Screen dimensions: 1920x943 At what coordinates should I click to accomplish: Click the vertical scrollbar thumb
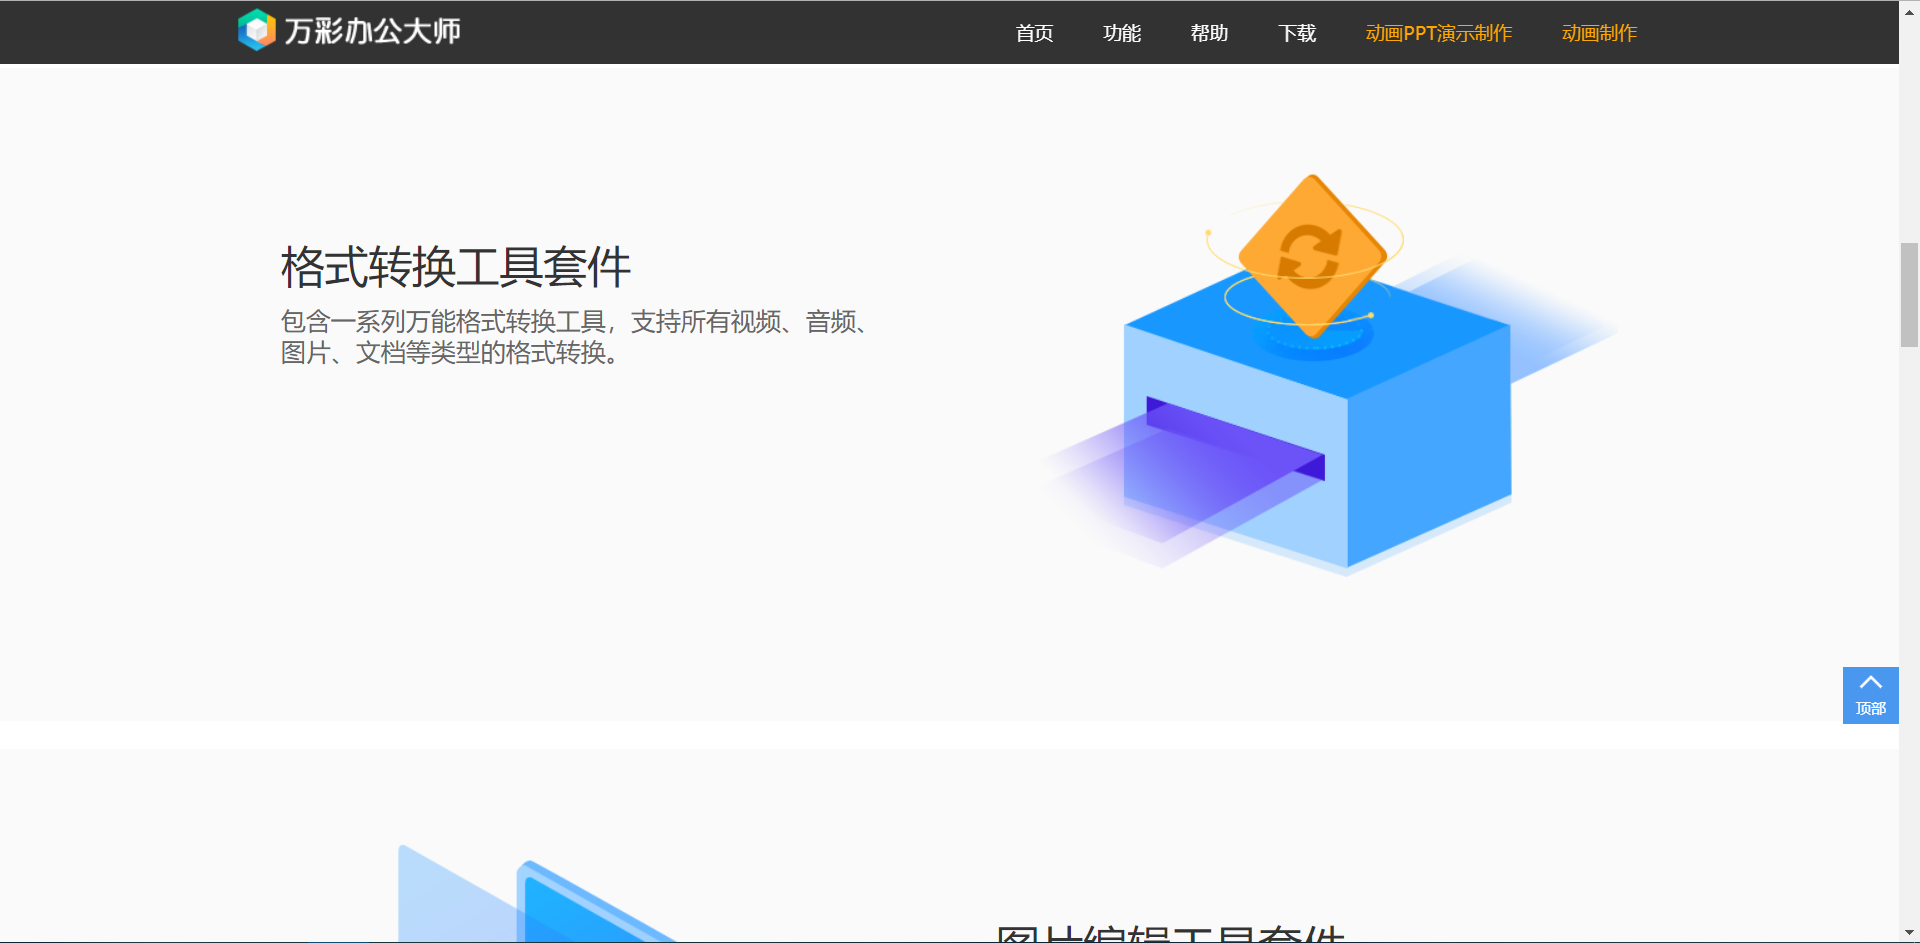pos(1909,294)
